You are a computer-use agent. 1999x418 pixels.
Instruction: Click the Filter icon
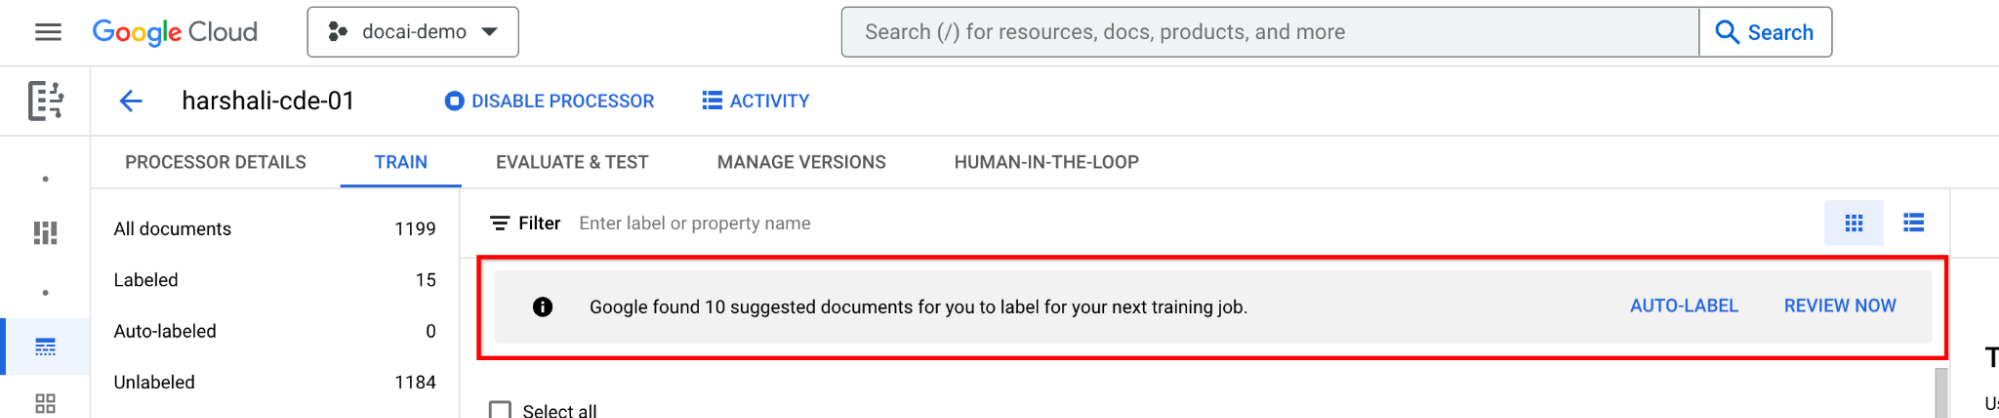click(500, 223)
